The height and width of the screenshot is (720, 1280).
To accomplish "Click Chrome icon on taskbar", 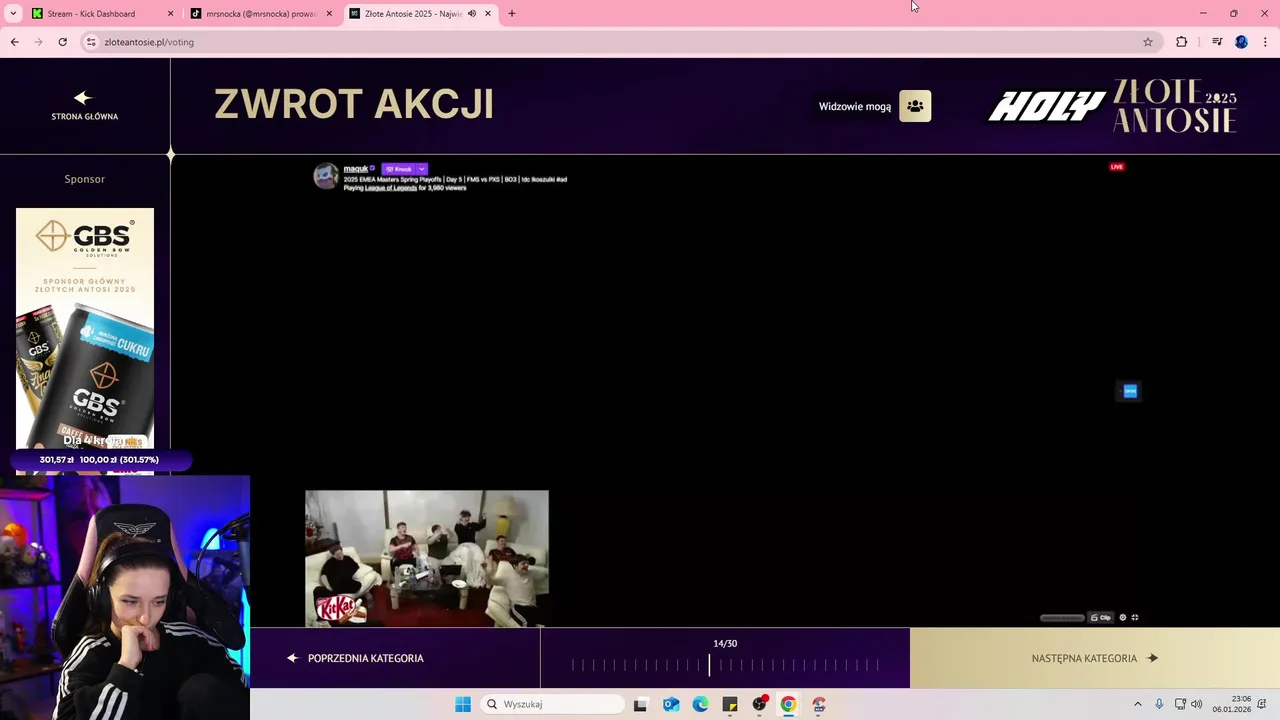I will (x=789, y=704).
